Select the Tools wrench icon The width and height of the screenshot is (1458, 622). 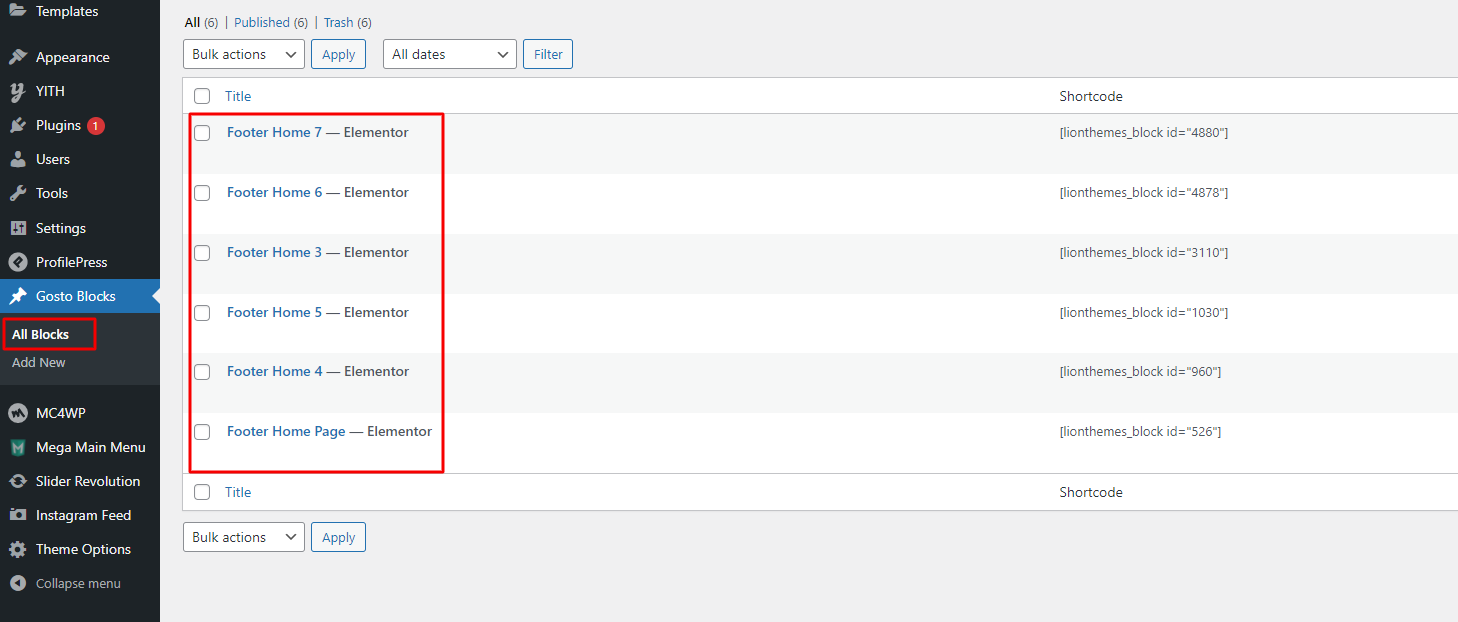pyautogui.click(x=17, y=193)
